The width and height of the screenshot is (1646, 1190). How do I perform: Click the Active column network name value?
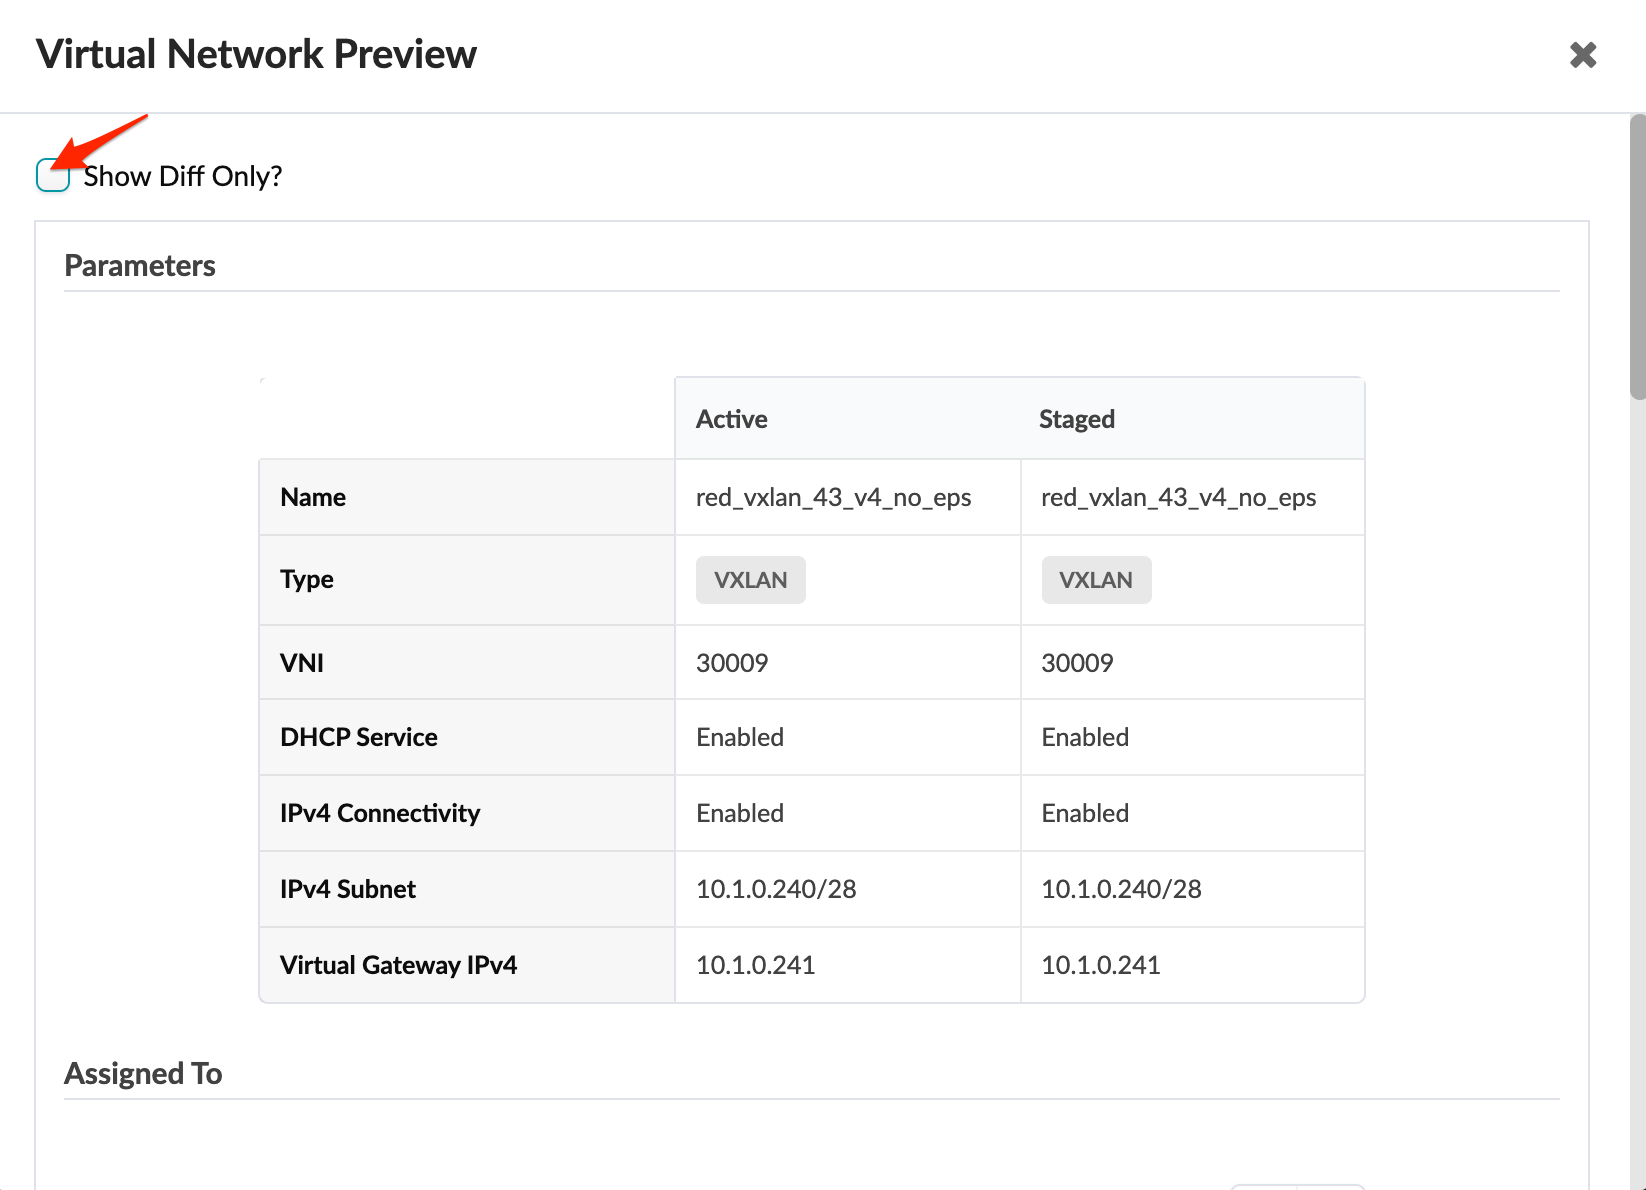(833, 497)
